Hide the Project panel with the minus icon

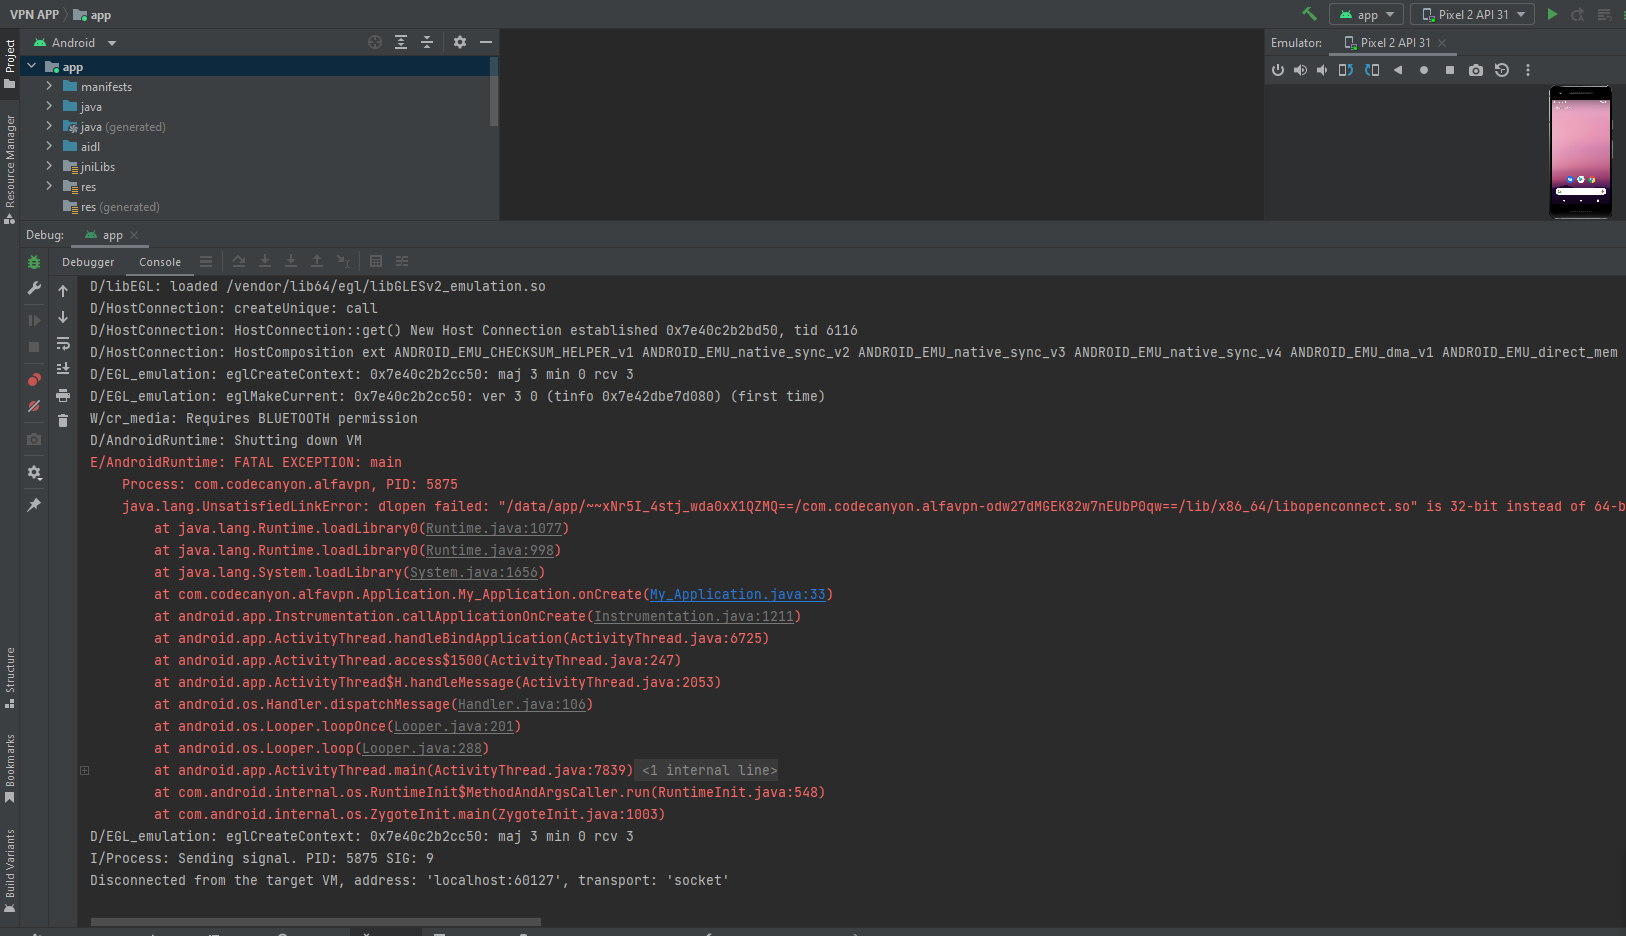(486, 42)
